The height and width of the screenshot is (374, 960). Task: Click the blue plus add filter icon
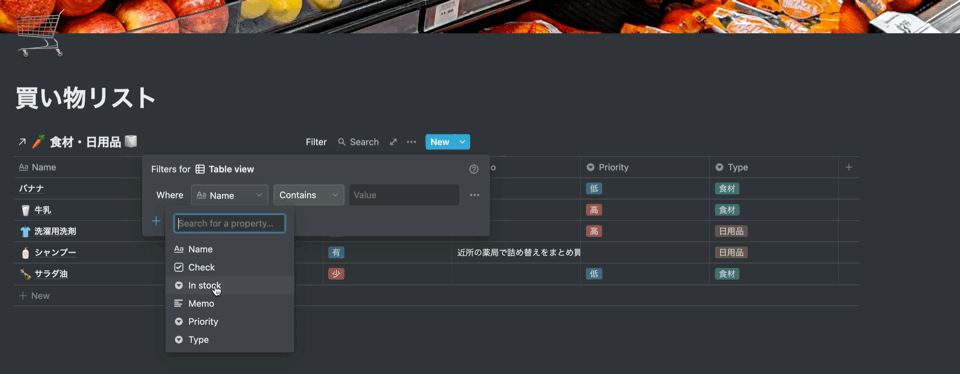156,221
